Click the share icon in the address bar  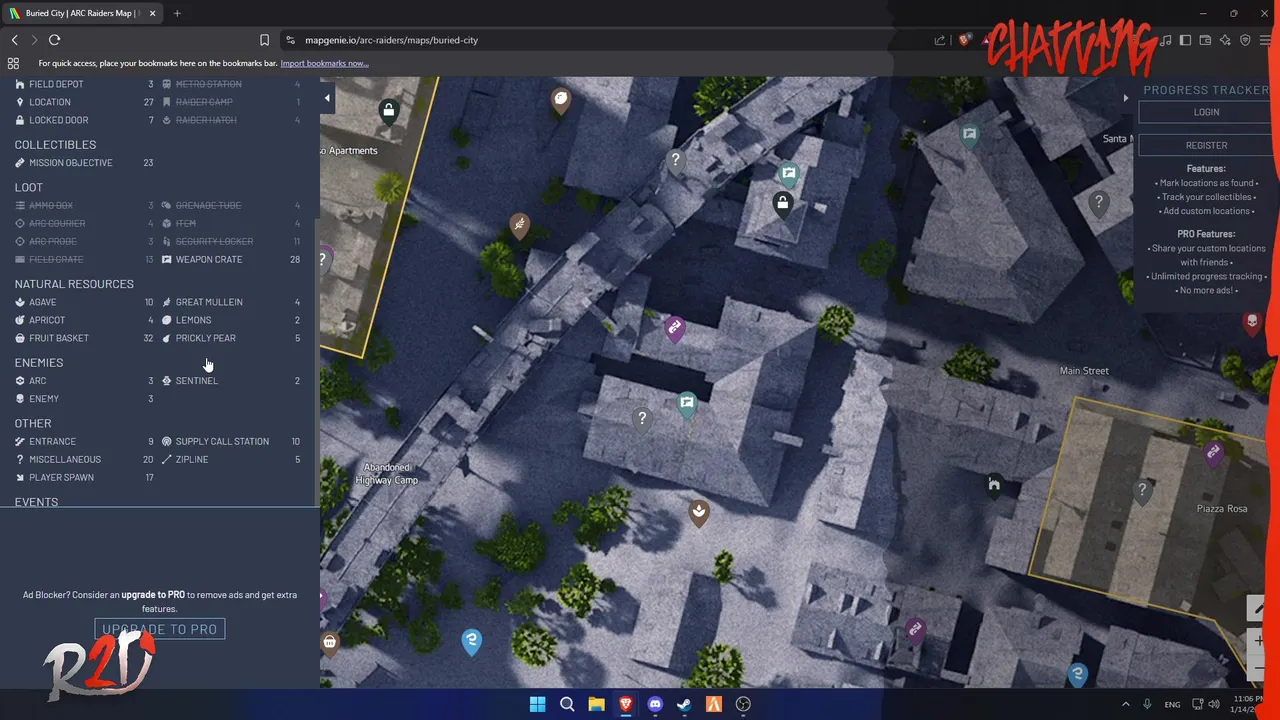click(939, 40)
